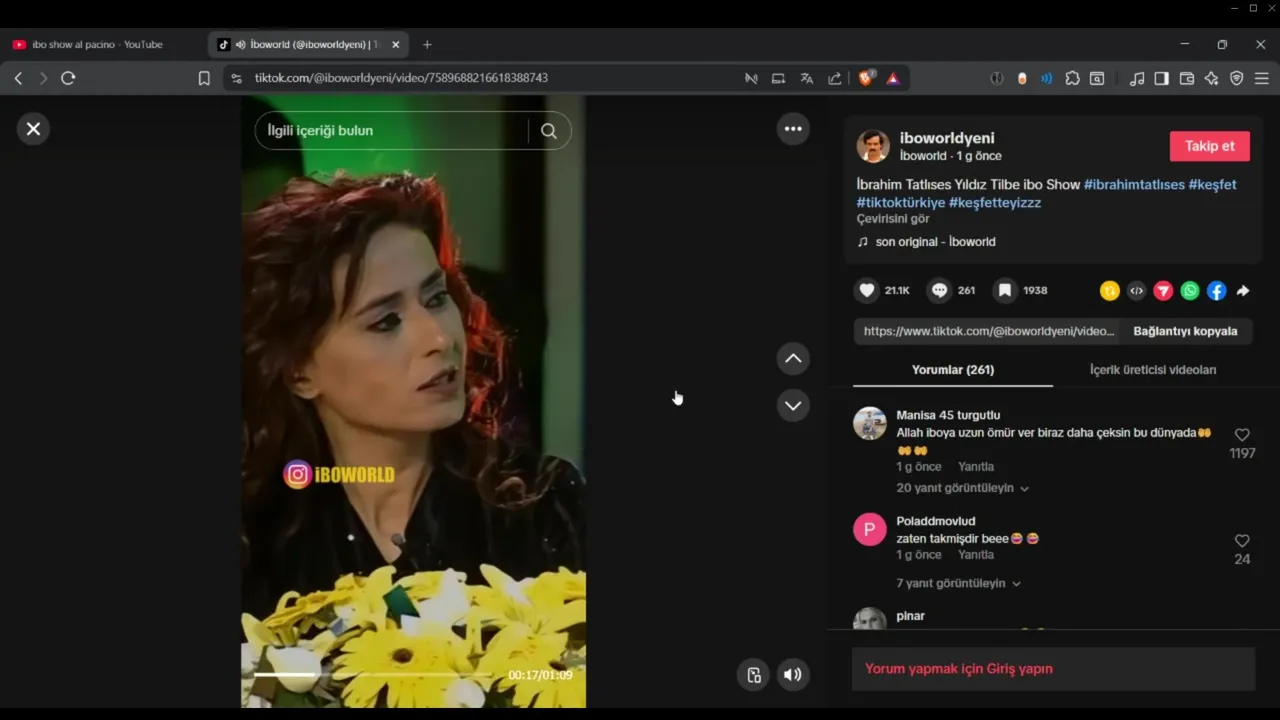The image size is (1280, 720).
Task: Click the Takip et follow button
Action: (1210, 146)
